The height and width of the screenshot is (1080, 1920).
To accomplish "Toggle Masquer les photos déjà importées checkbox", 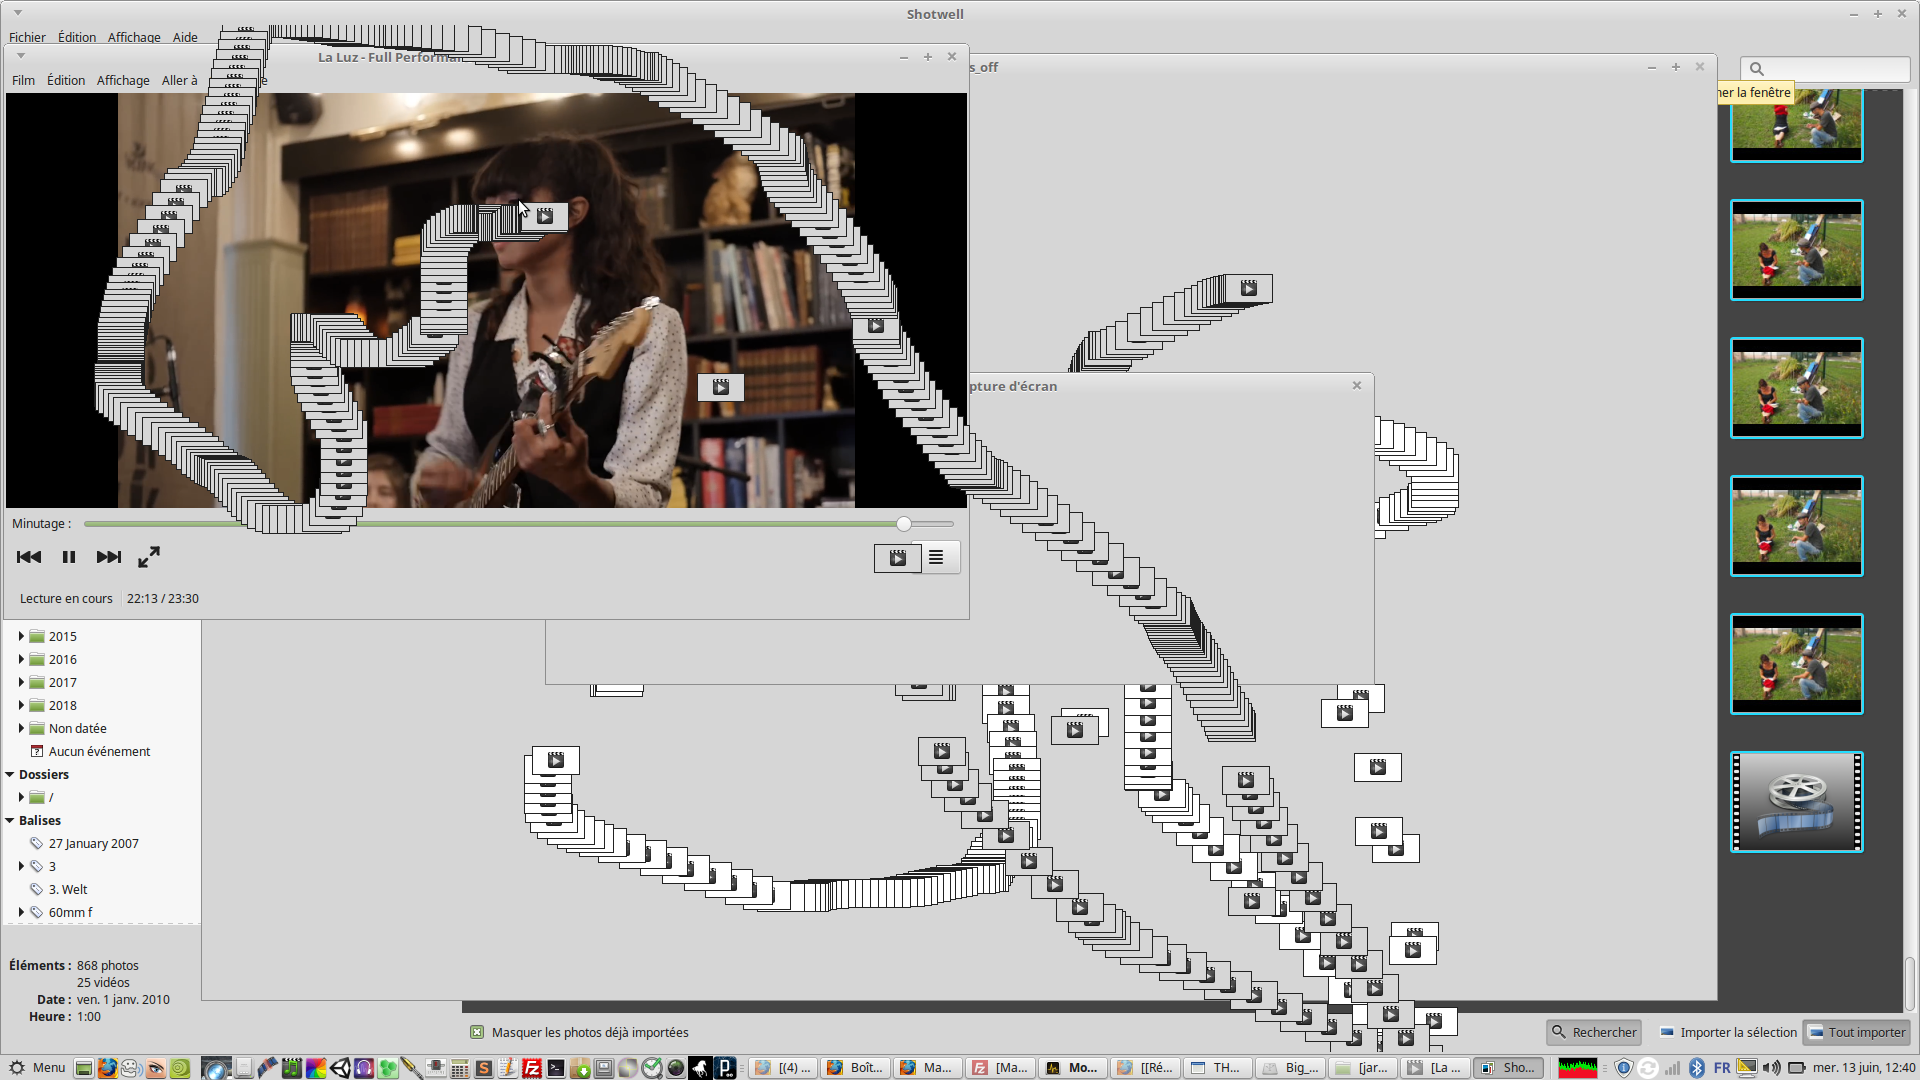I will point(477,1032).
